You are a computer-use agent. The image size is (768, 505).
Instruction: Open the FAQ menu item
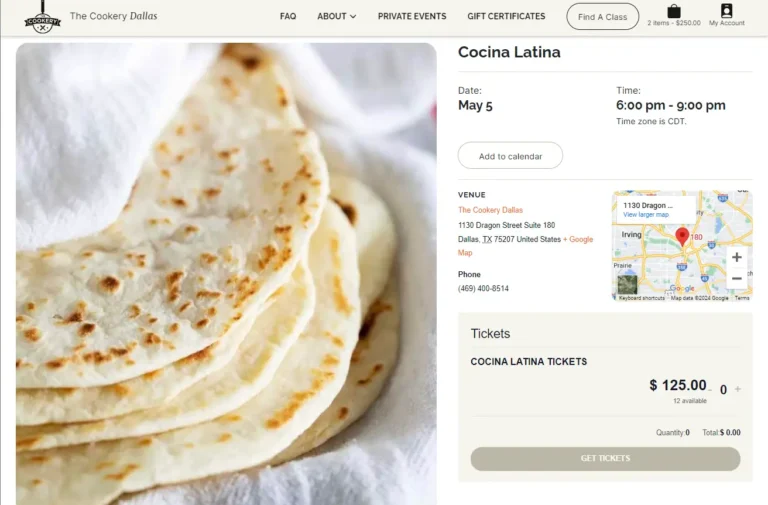[x=288, y=17]
